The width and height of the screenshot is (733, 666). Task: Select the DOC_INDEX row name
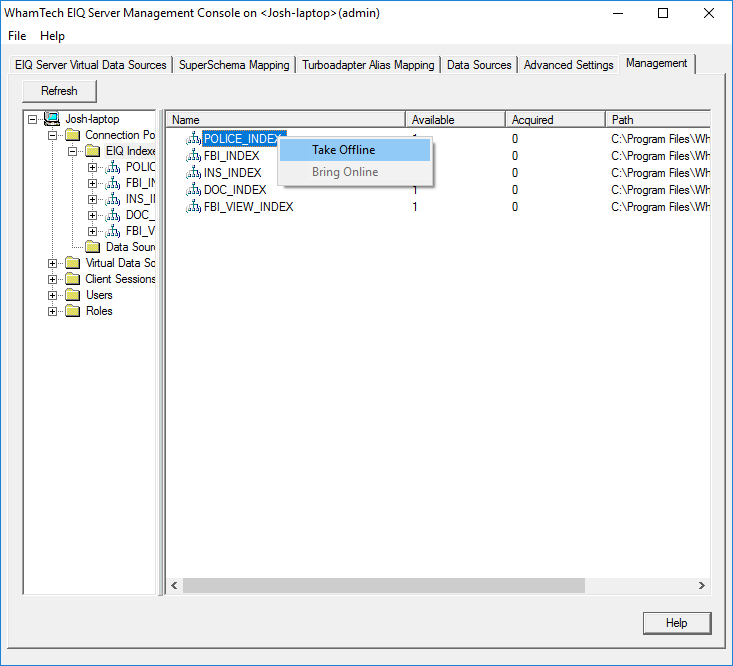[235, 190]
